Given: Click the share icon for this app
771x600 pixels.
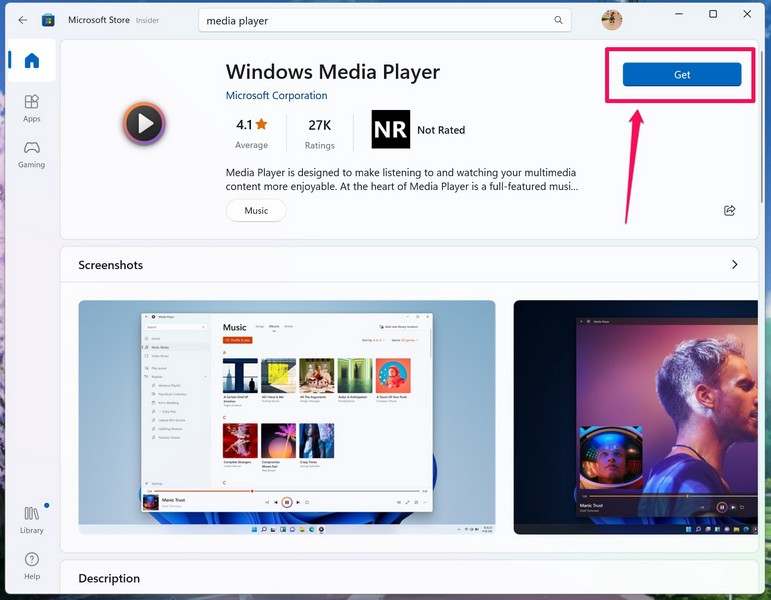Looking at the screenshot, I should point(729,210).
